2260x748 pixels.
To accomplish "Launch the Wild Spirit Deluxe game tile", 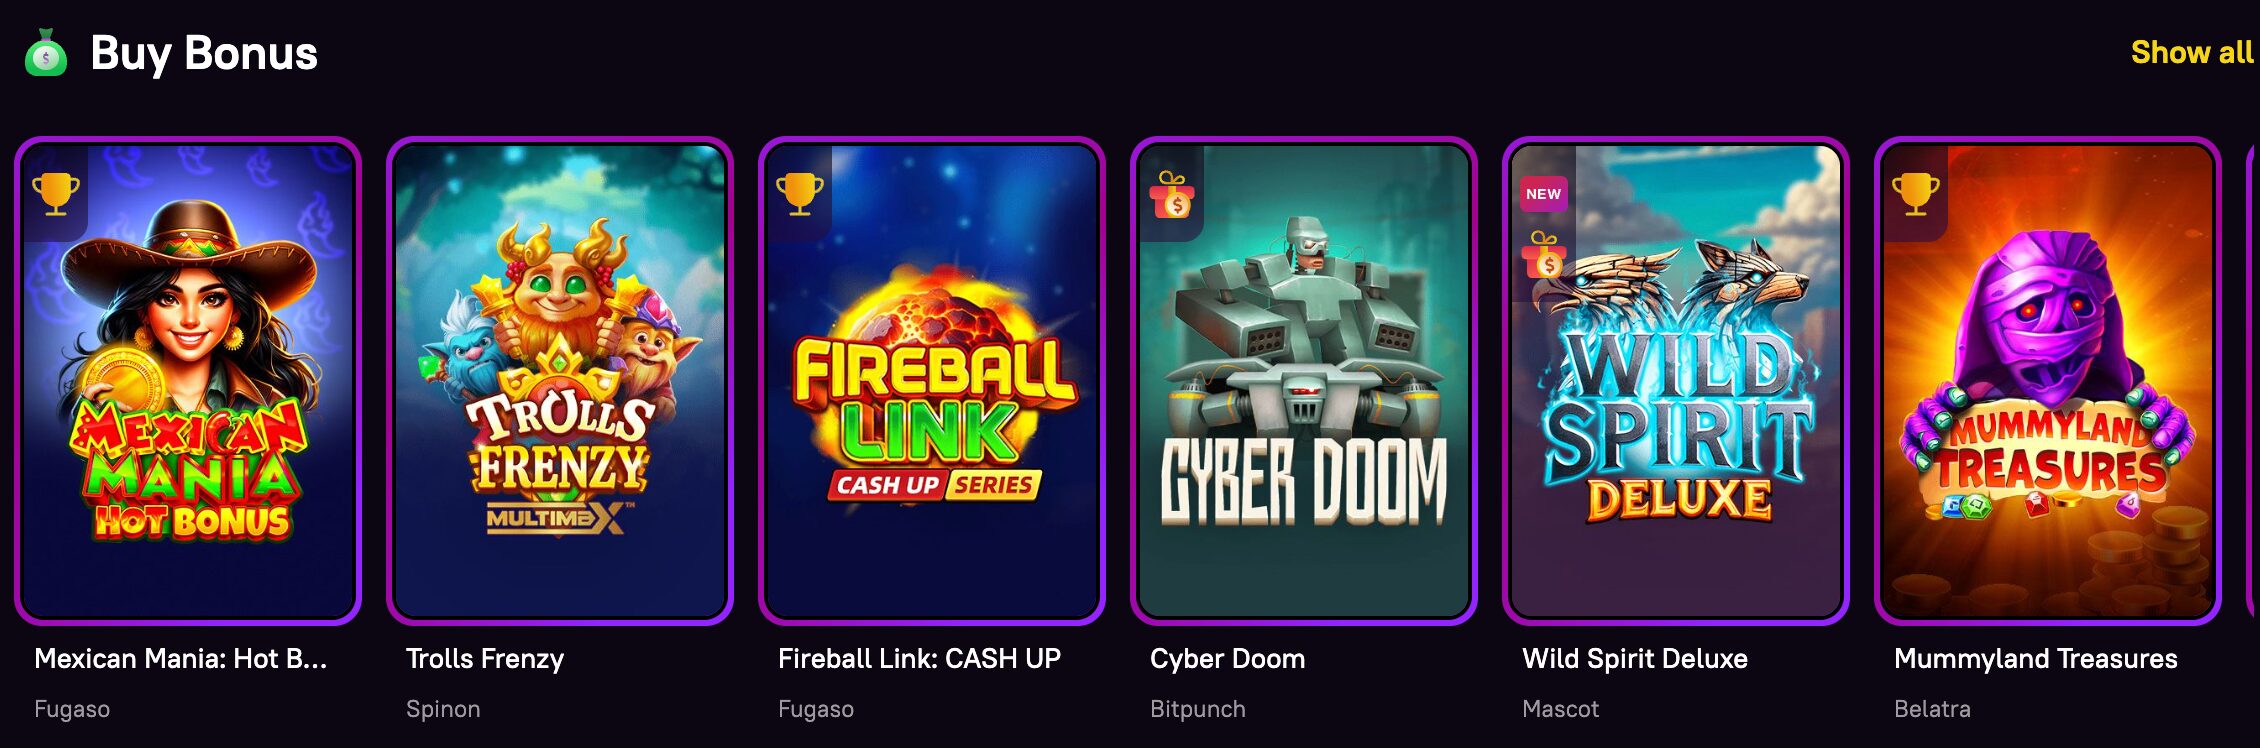I will (1676, 381).
